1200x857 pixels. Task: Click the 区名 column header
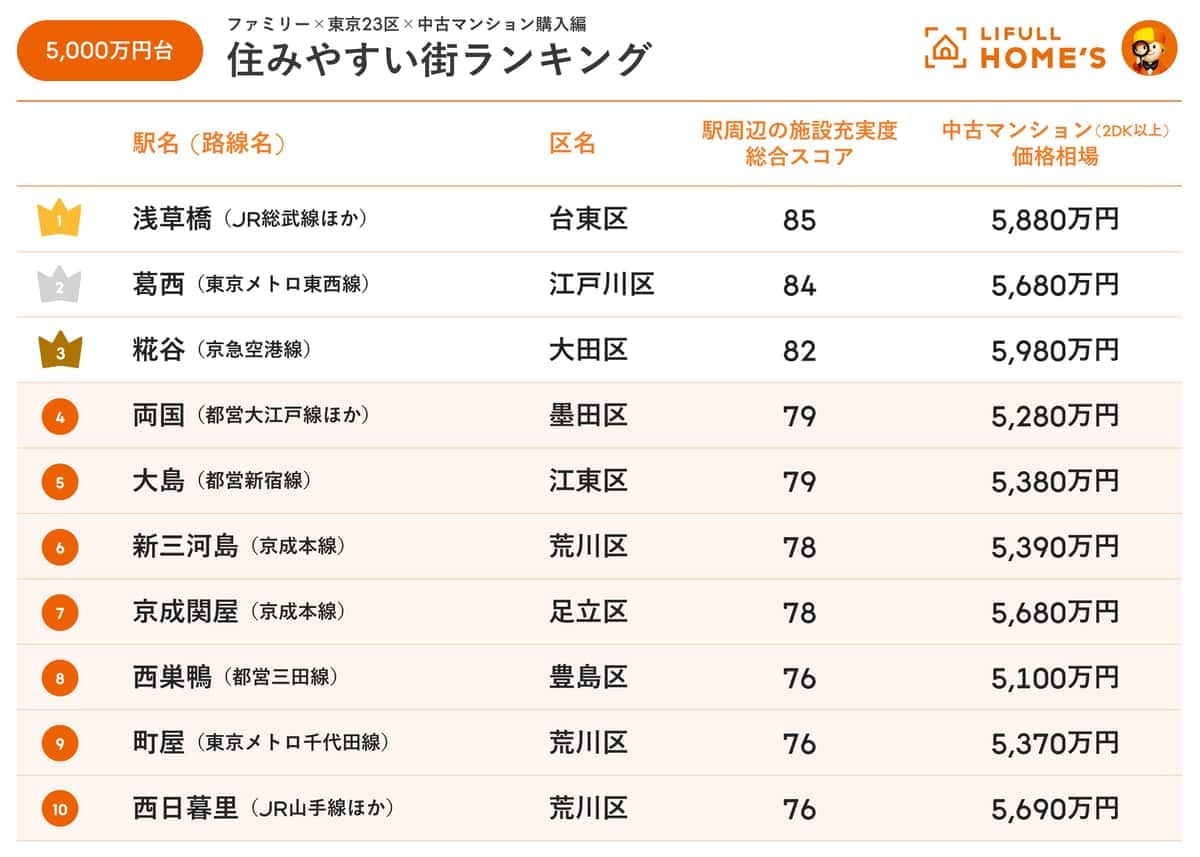[x=572, y=143]
